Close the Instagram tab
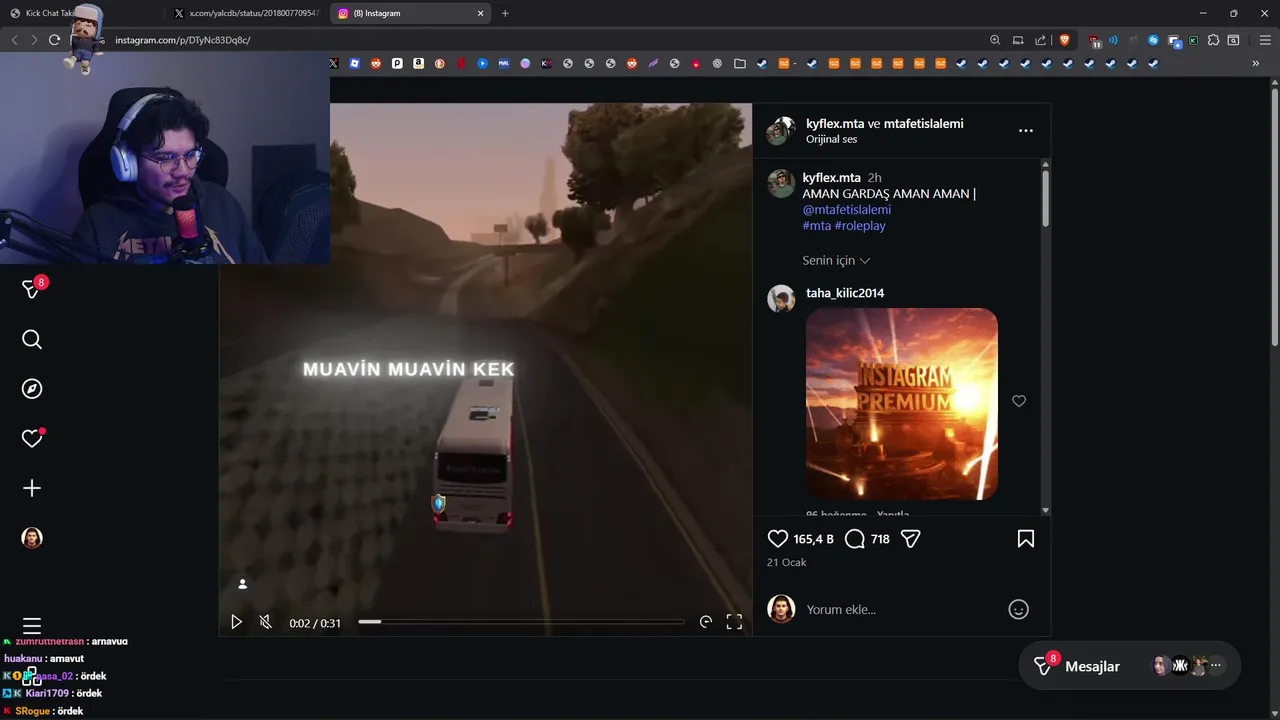This screenshot has width=1280, height=720. [480, 13]
